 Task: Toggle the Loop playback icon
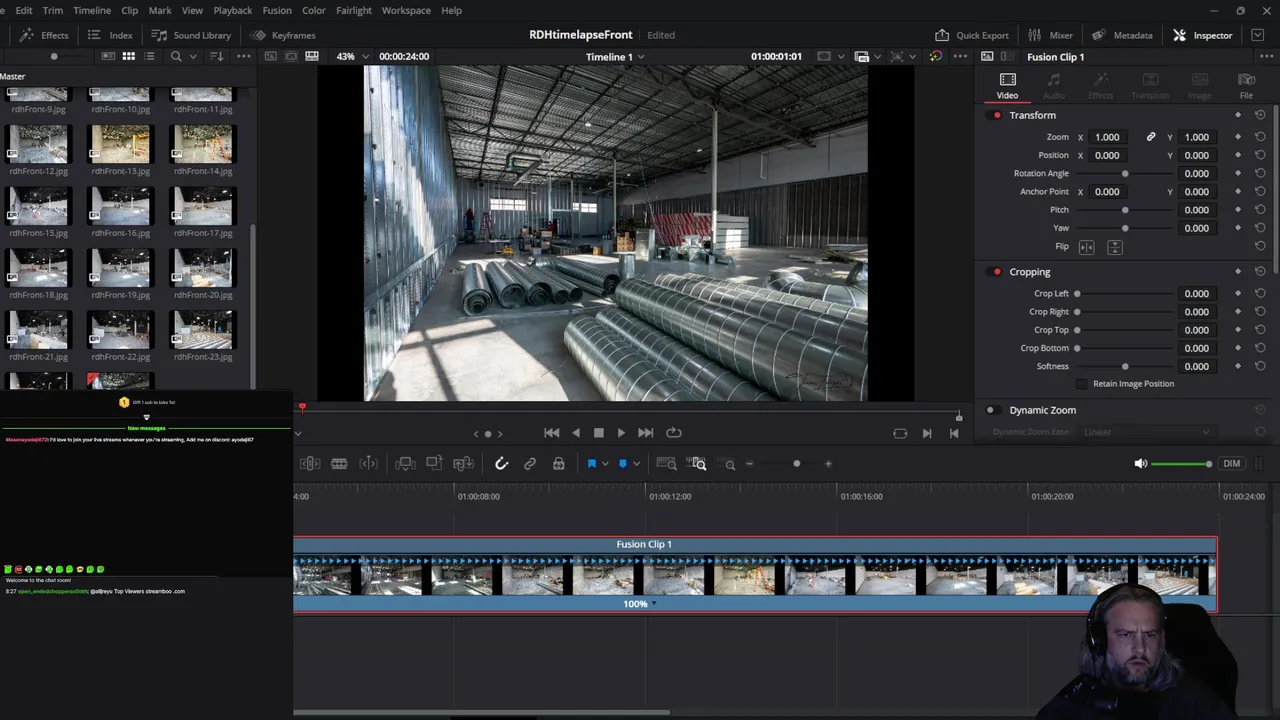pos(674,433)
